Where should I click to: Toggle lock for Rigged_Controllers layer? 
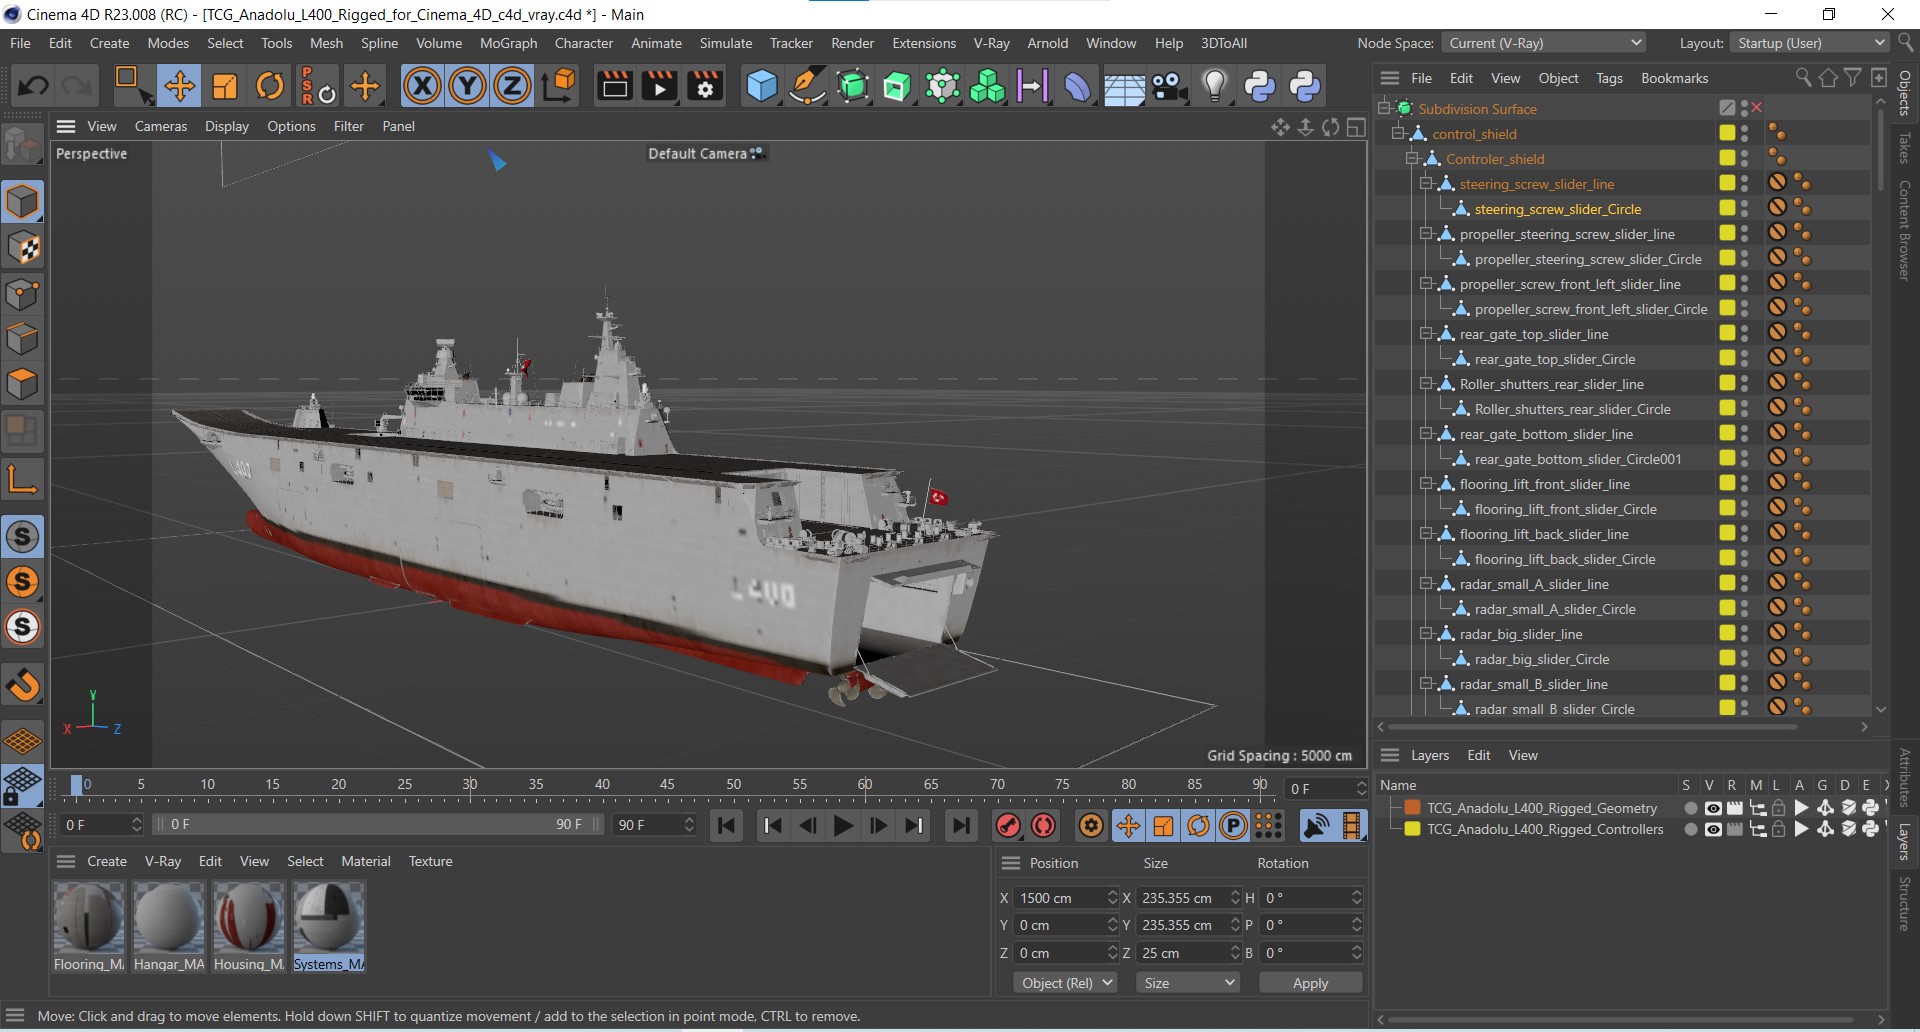(x=1778, y=829)
